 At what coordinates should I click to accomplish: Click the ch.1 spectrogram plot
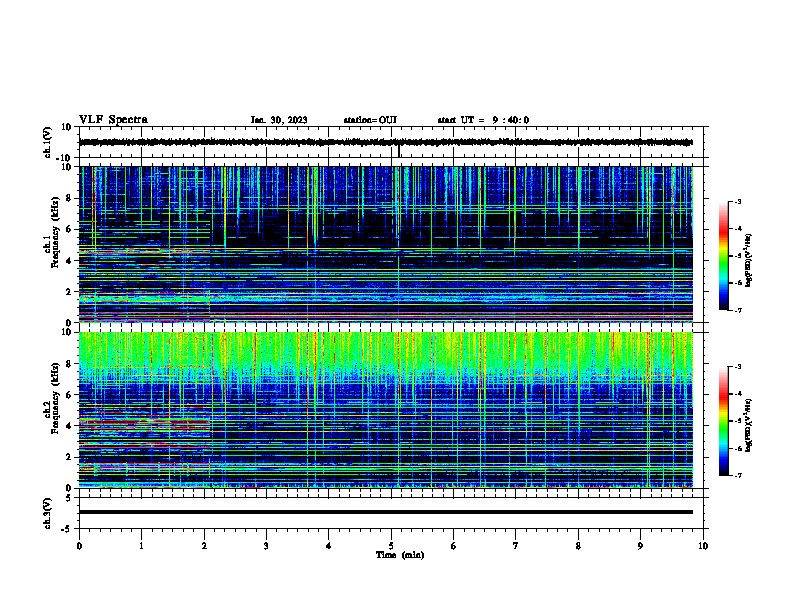coord(386,244)
